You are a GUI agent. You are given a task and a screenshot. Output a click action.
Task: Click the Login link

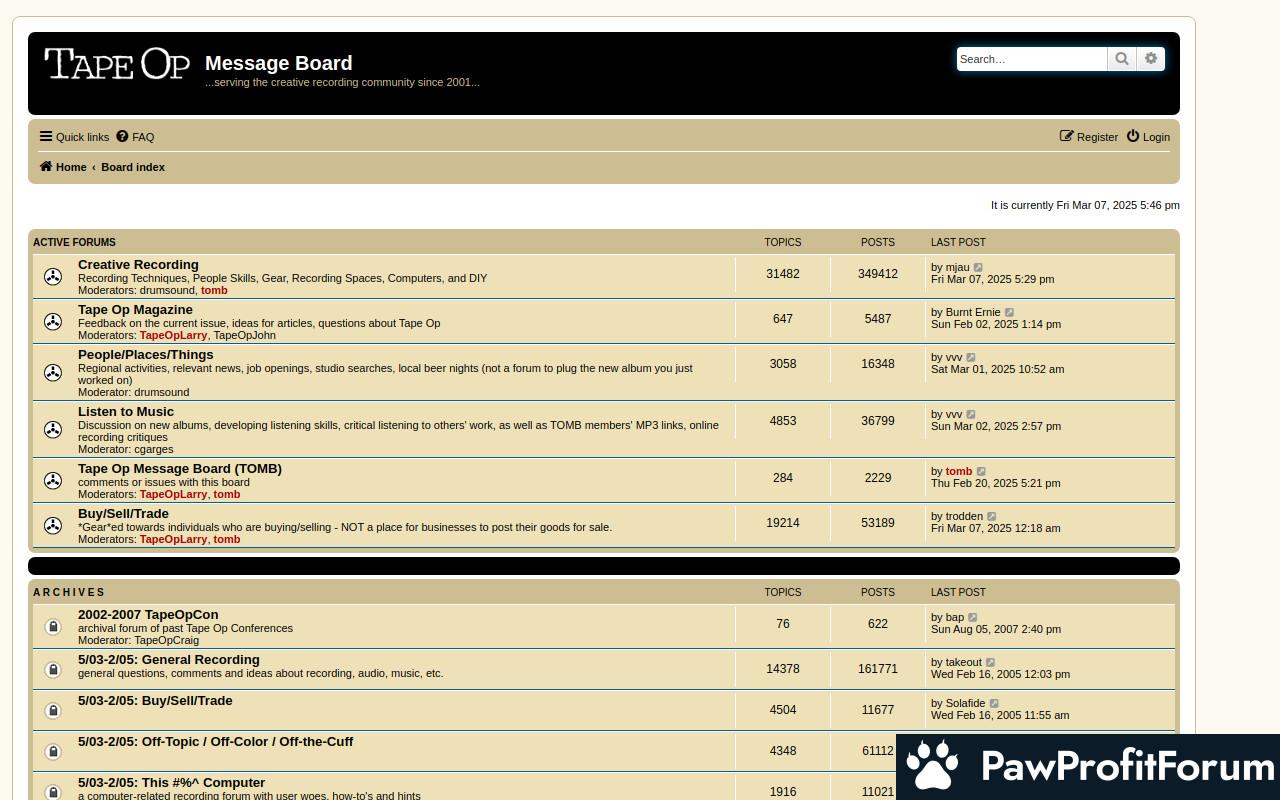tap(1148, 137)
